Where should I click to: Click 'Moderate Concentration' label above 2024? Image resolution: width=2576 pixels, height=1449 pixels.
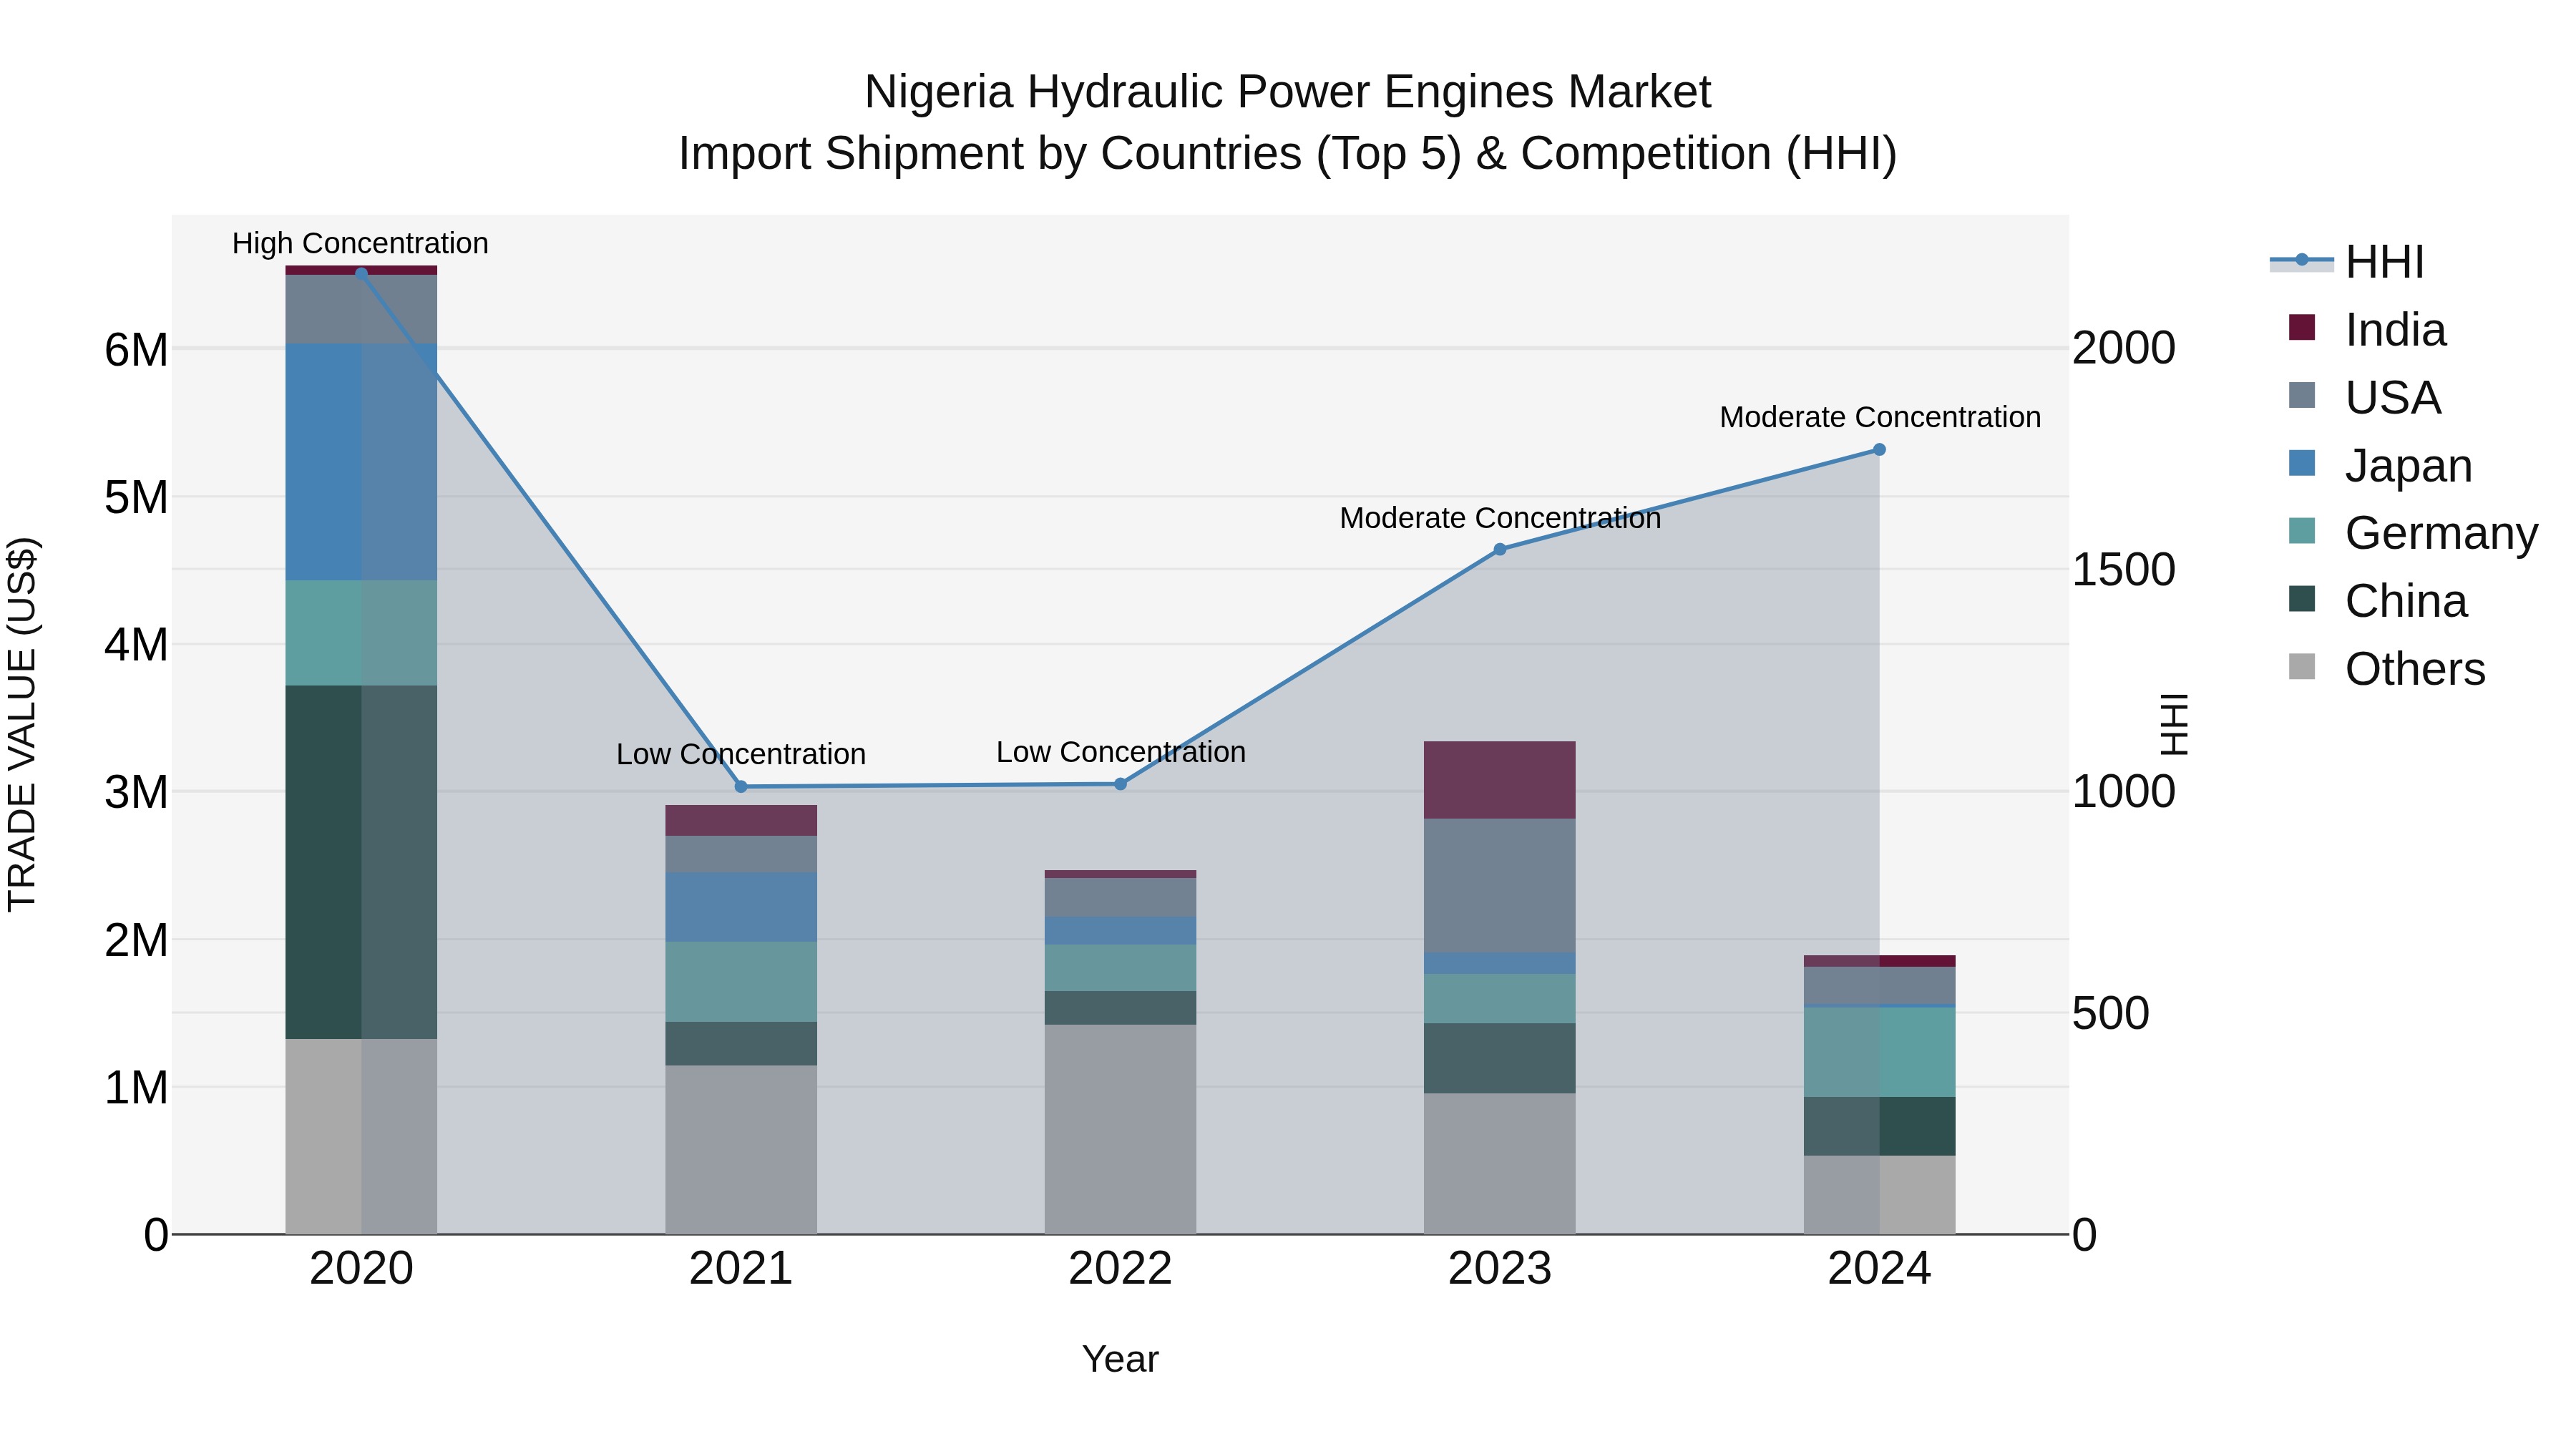coord(1880,417)
